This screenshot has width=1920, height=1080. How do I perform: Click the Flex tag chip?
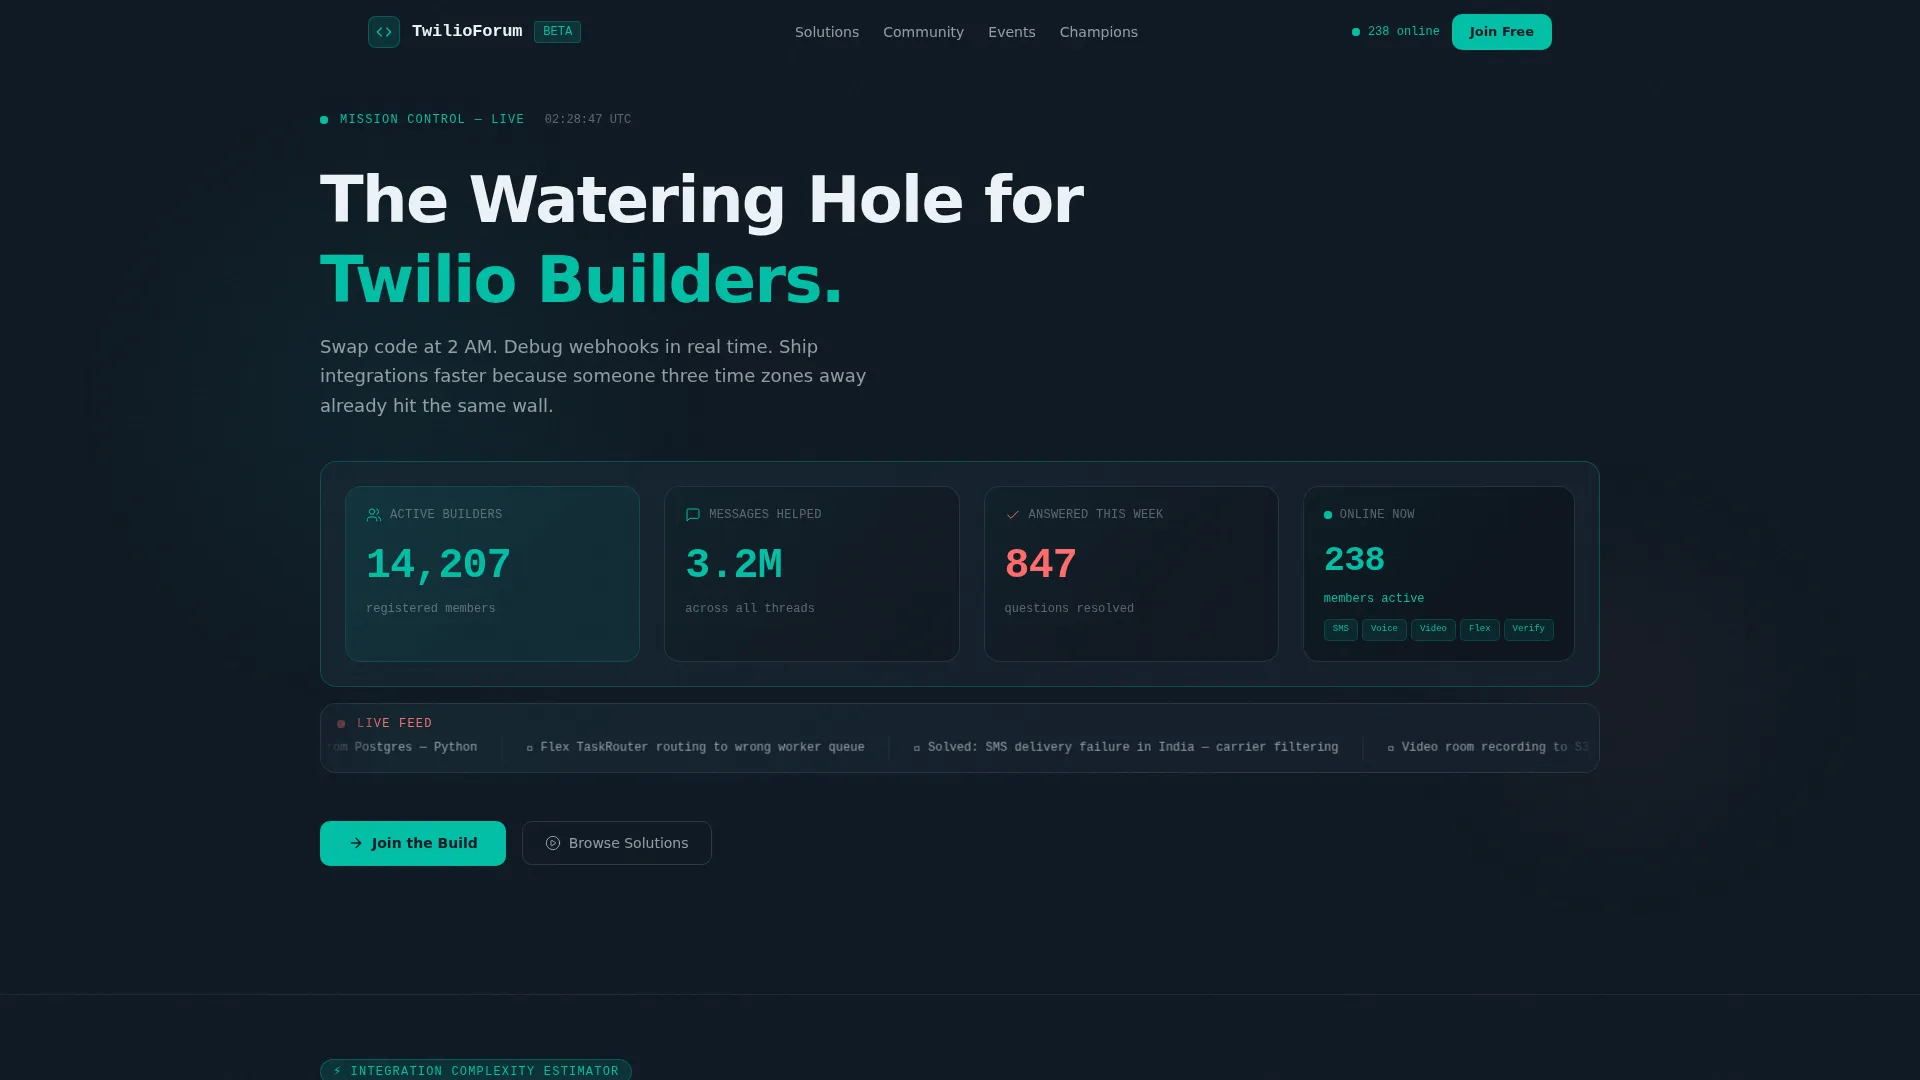pyautogui.click(x=1480, y=629)
